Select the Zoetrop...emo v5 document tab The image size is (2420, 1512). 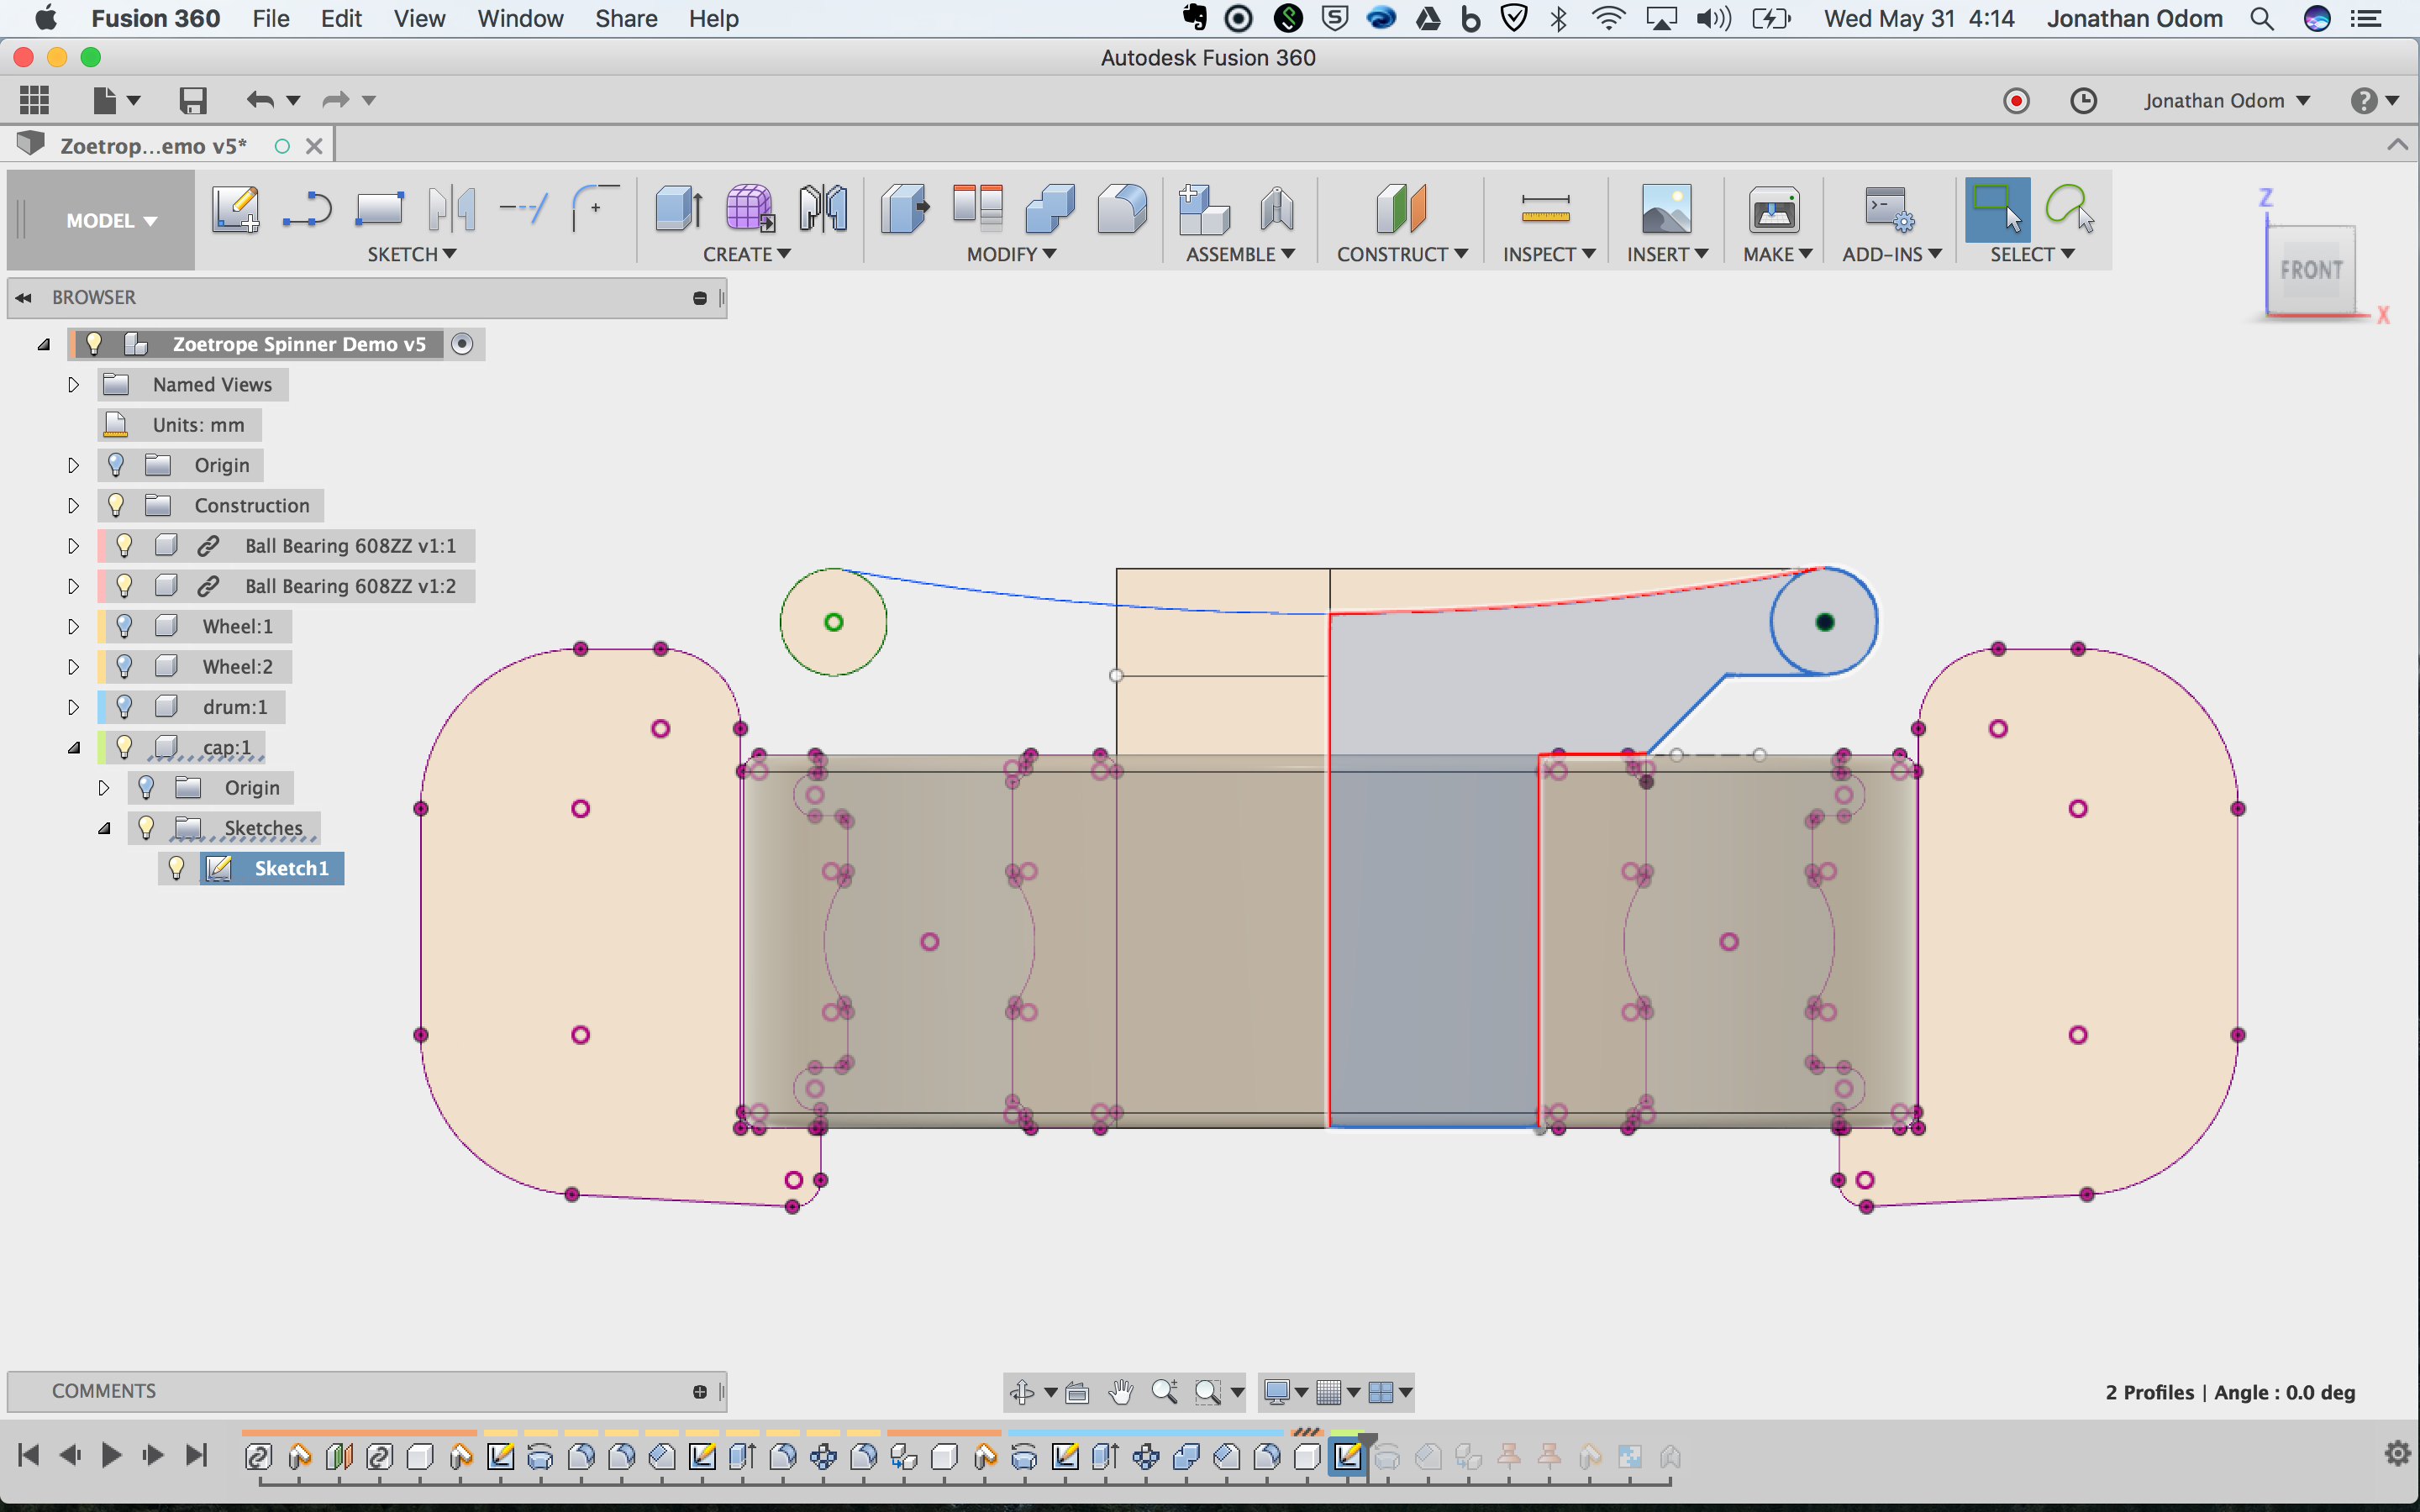point(153,146)
